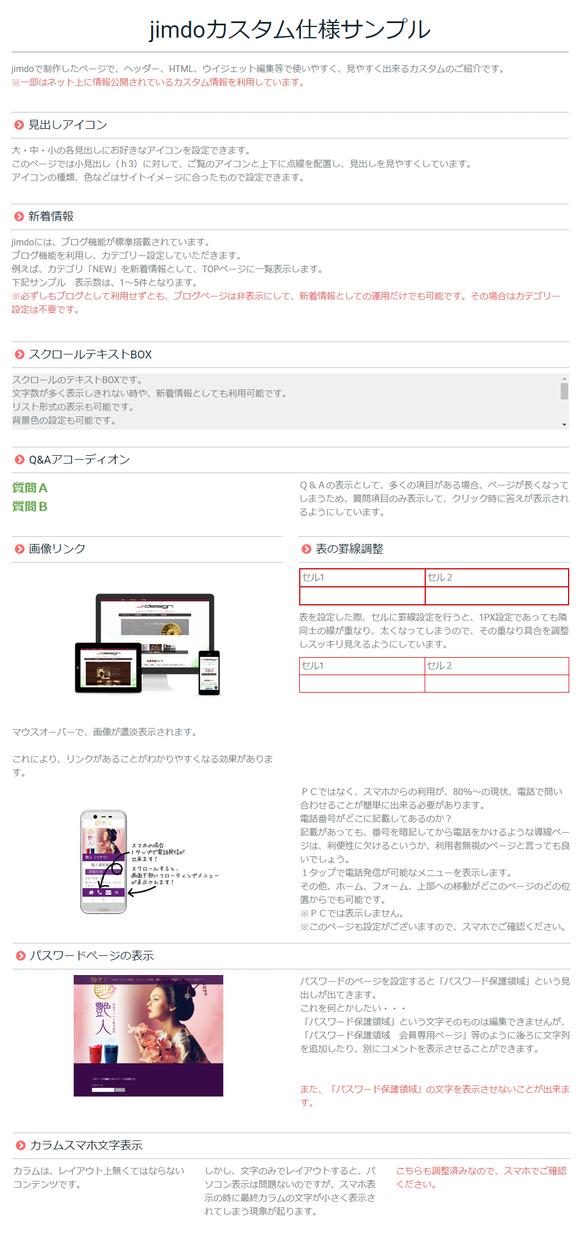Screen dimensions: 581x1240
Task: Open the smartphone menu illustration image
Action: click(148, 861)
